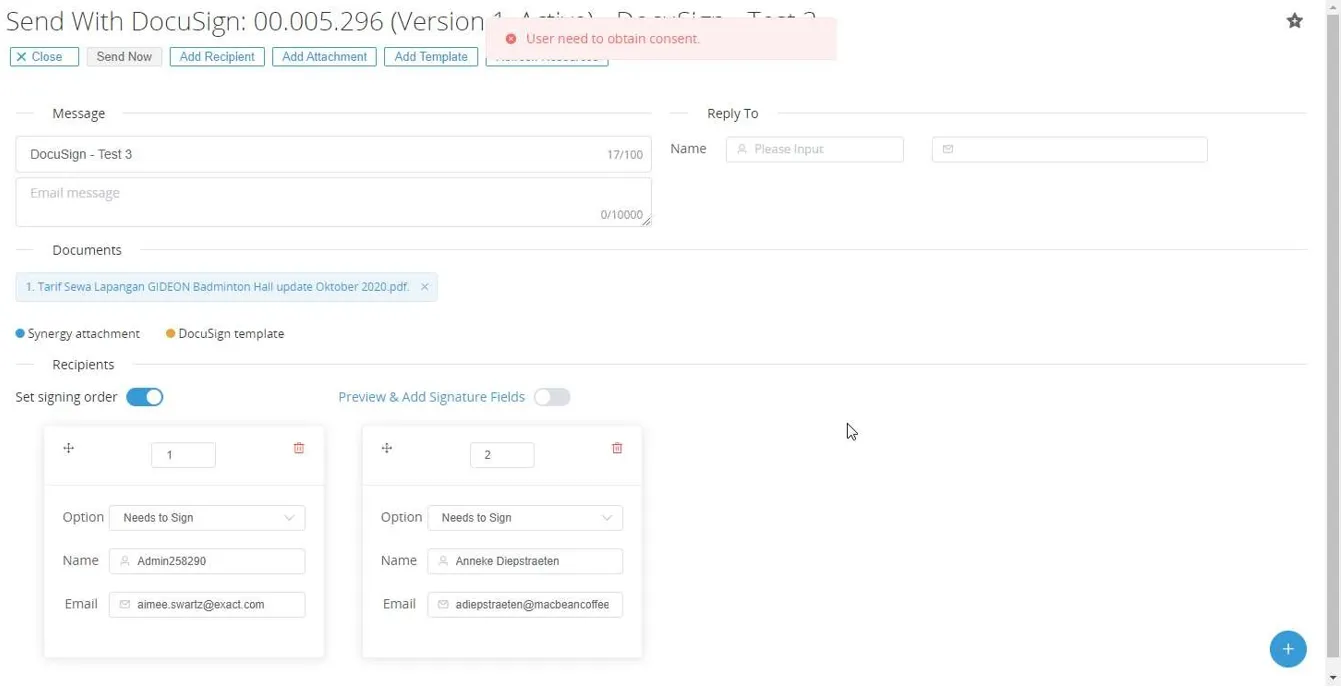Click the signing order number 1 field
The width and height of the screenshot is (1341, 687).
tap(183, 455)
